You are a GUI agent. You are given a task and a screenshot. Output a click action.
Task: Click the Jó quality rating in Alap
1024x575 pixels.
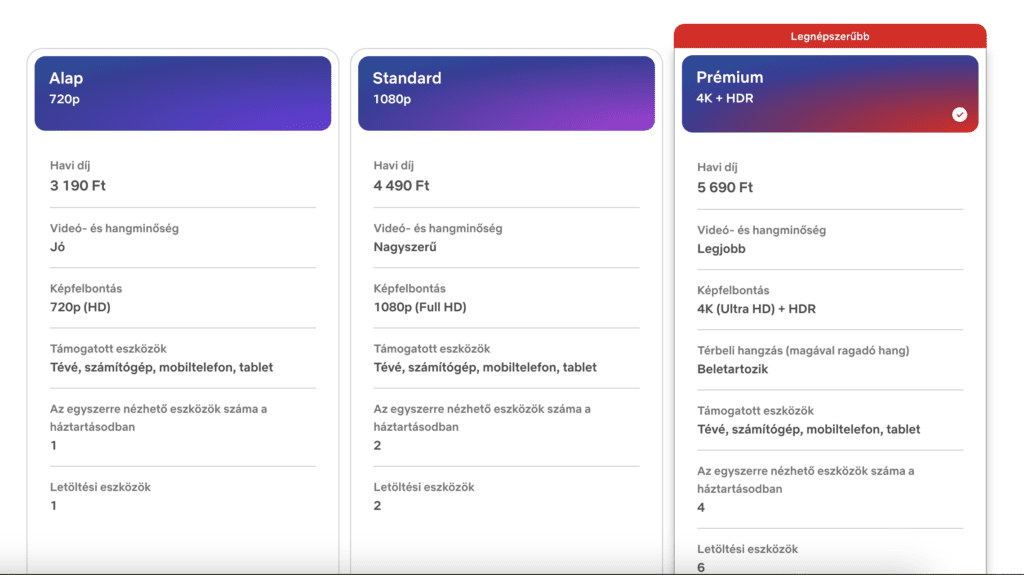[x=57, y=247]
